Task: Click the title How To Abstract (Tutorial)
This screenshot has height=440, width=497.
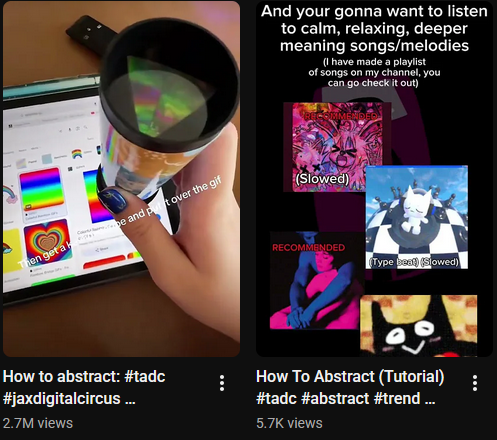Action: point(350,376)
